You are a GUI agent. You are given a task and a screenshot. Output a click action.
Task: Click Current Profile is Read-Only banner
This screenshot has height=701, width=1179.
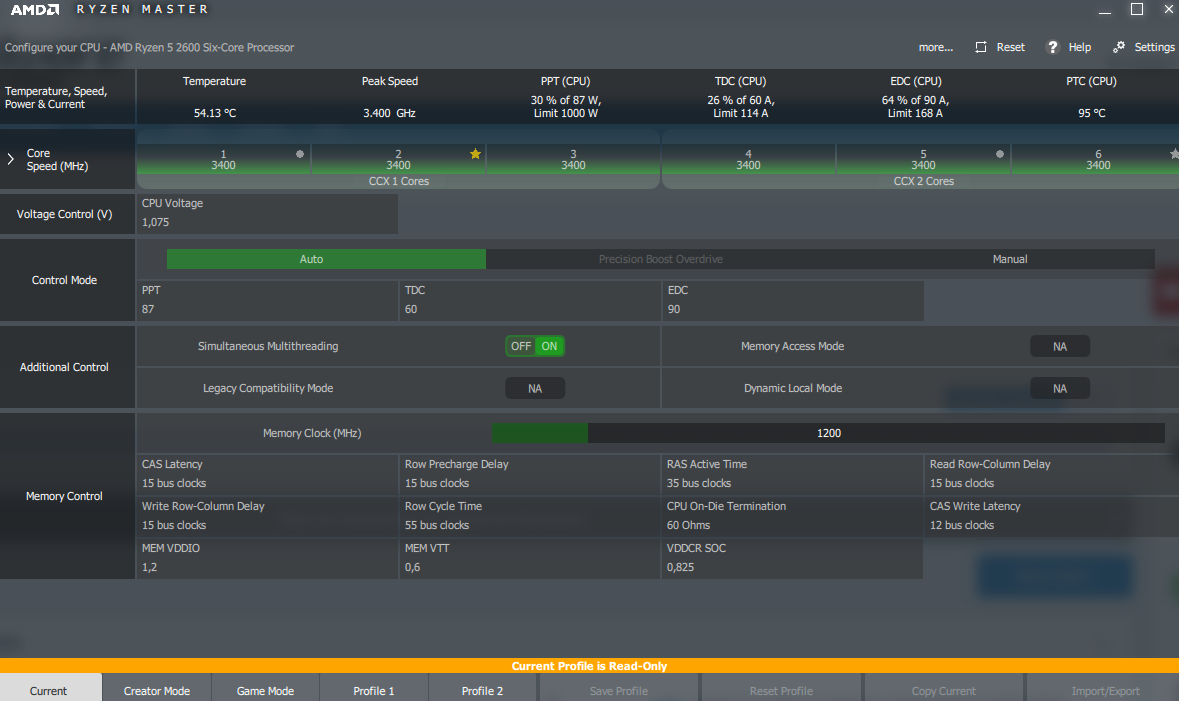point(590,666)
